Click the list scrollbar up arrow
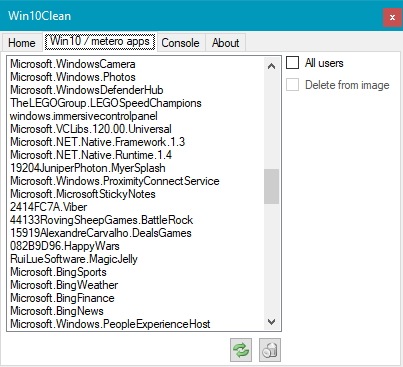The height and width of the screenshot is (367, 403). pos(272,66)
